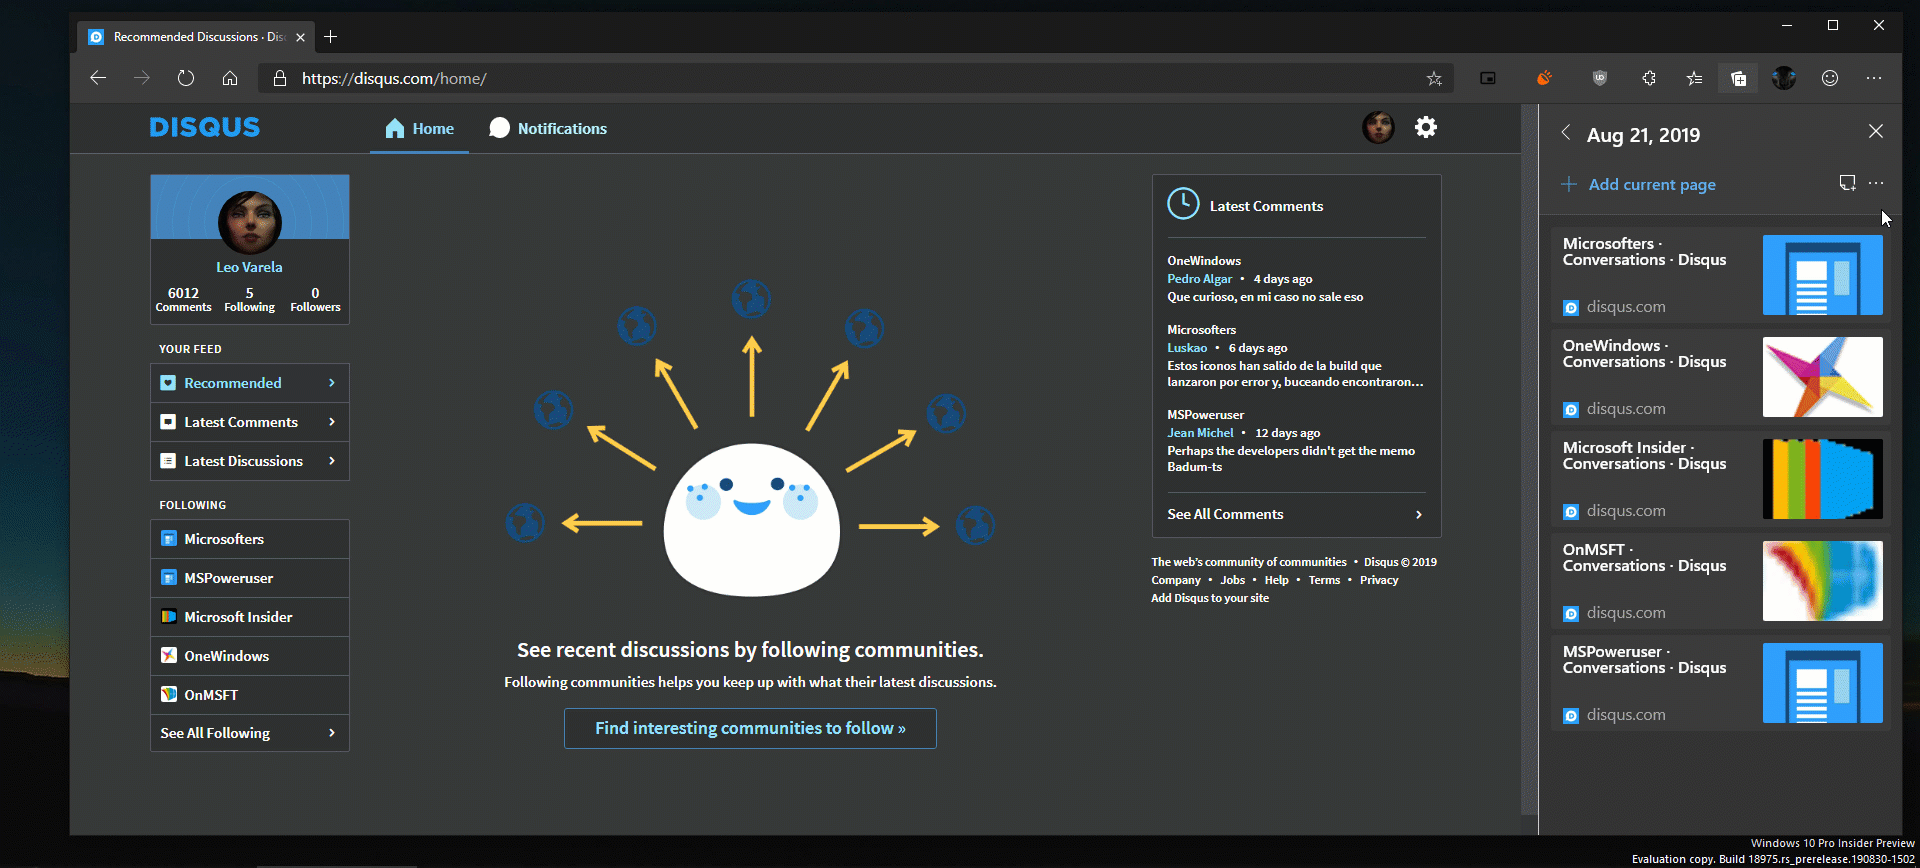Viewport: 1920px width, 868px height.
Task: Open Disqus settings gear
Action: click(x=1426, y=127)
